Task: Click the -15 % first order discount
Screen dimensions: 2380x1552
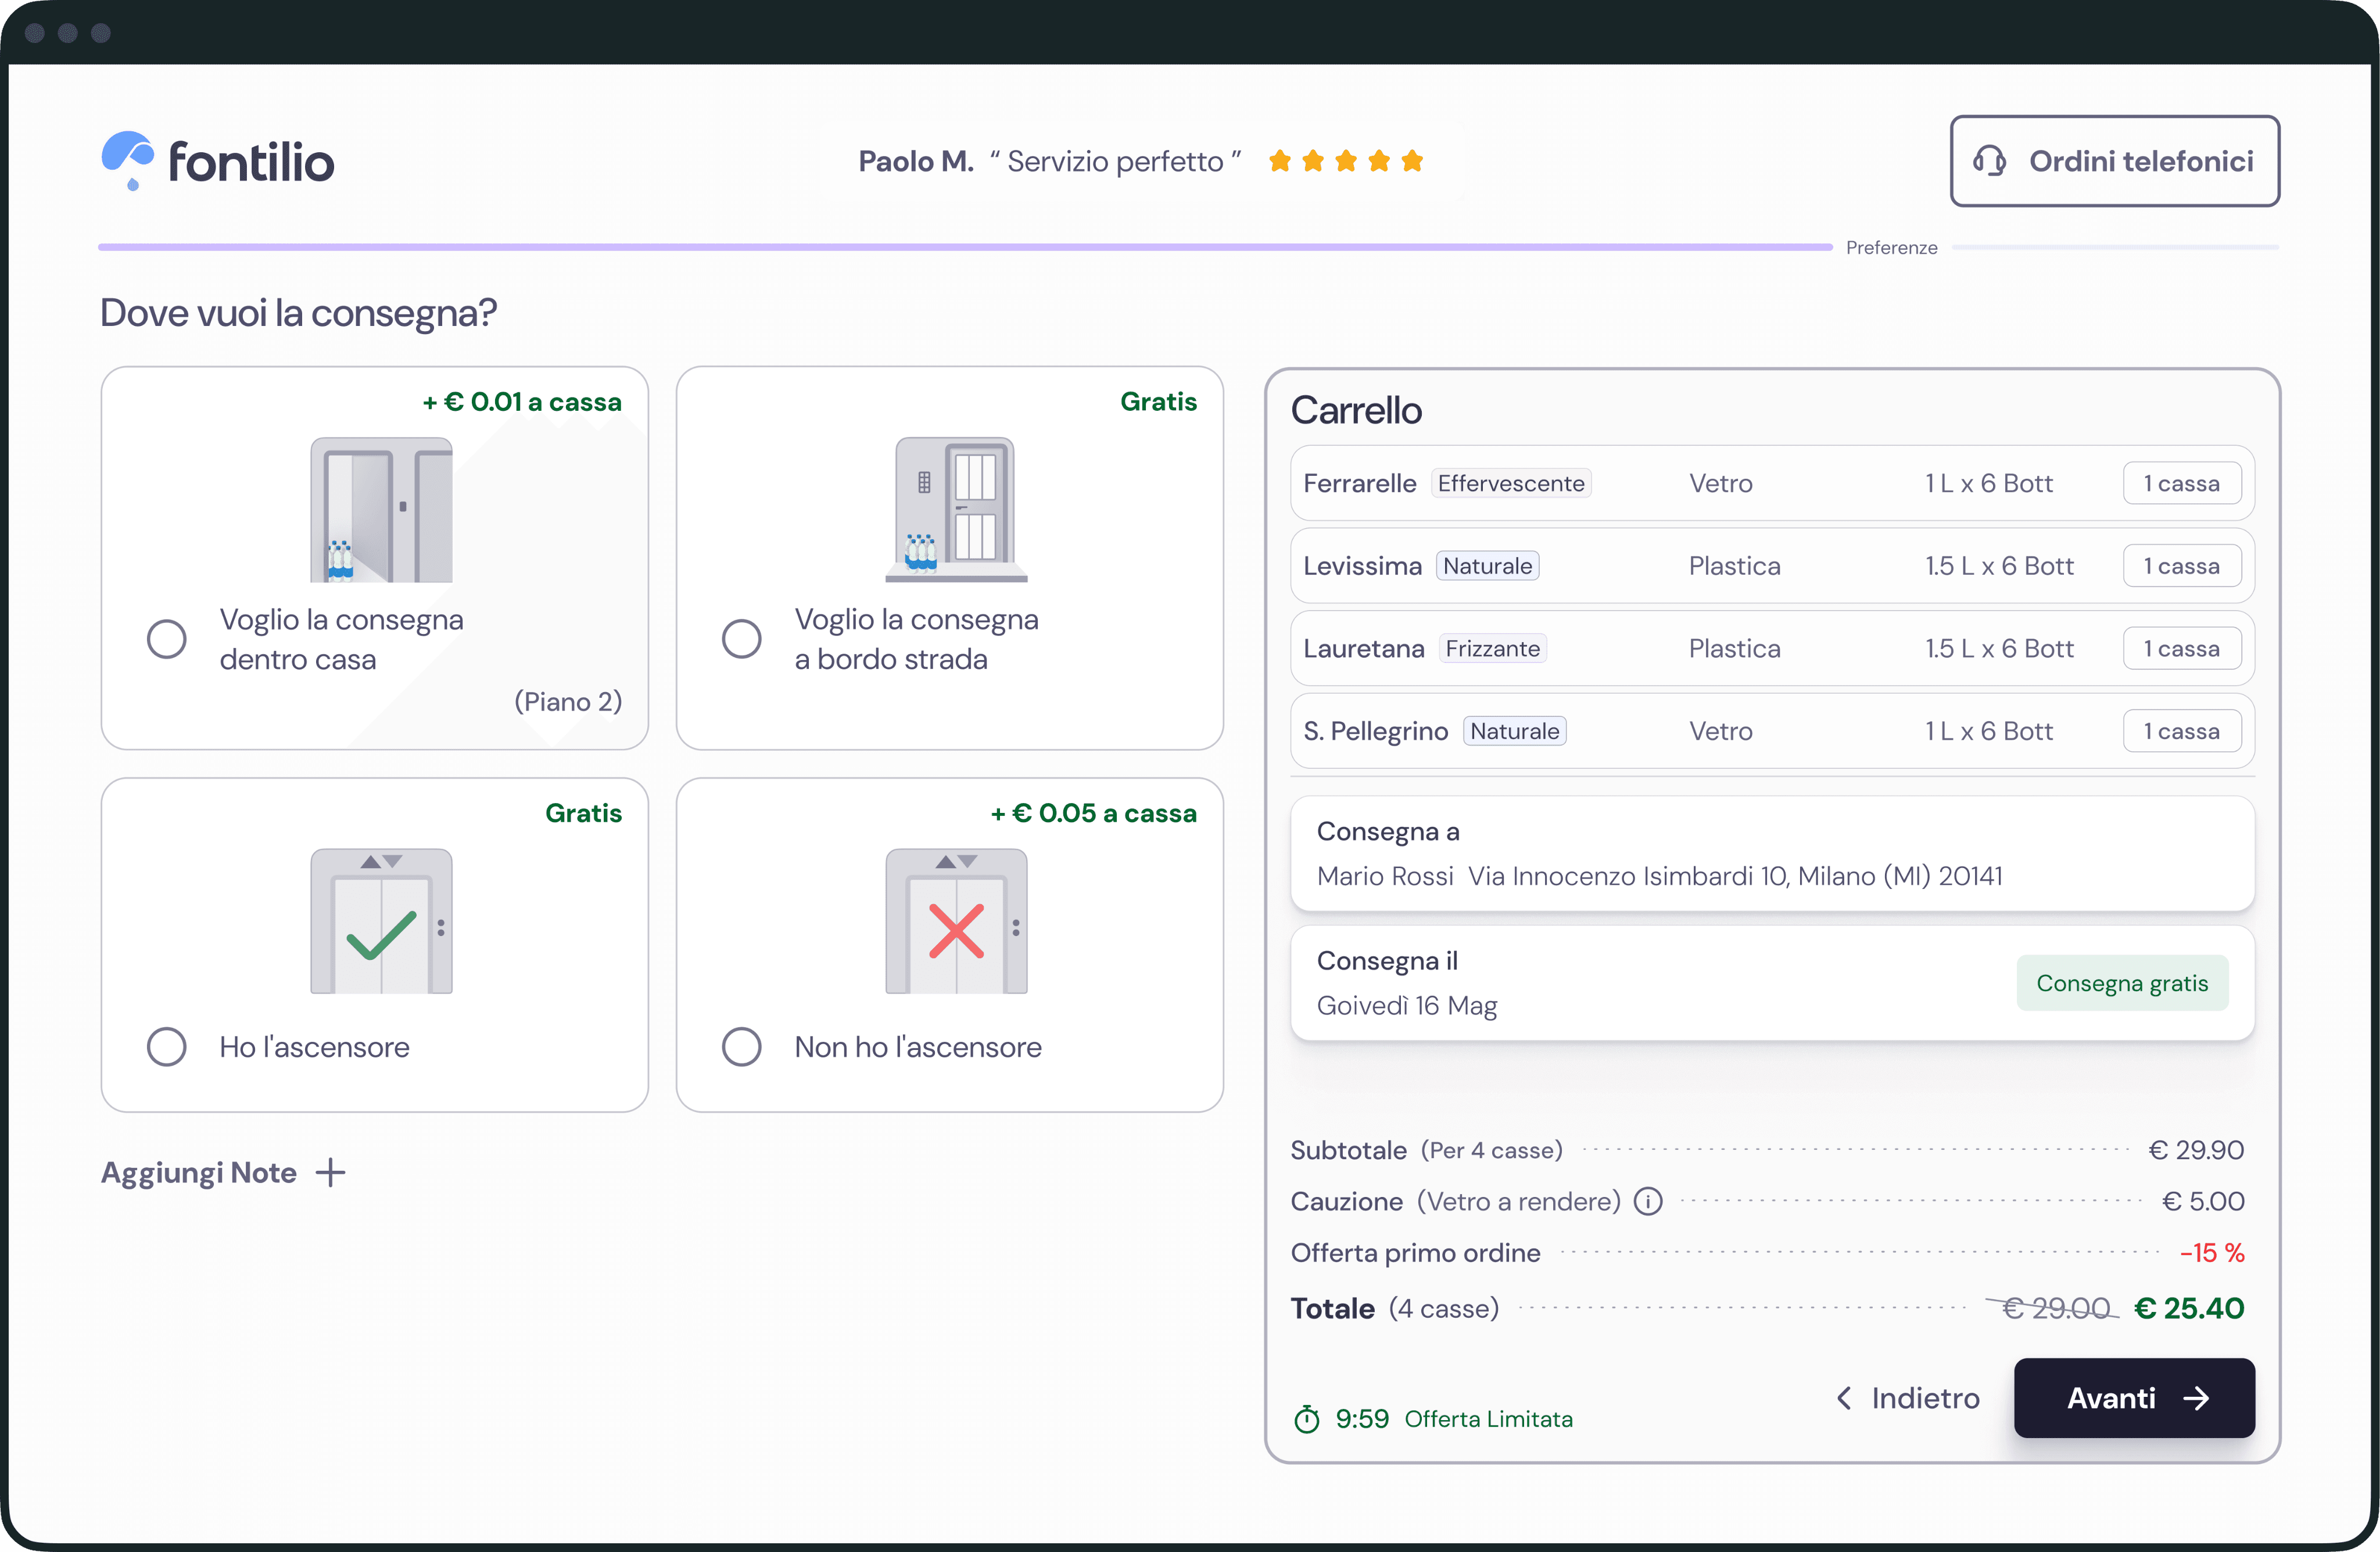Action: tap(2212, 1253)
